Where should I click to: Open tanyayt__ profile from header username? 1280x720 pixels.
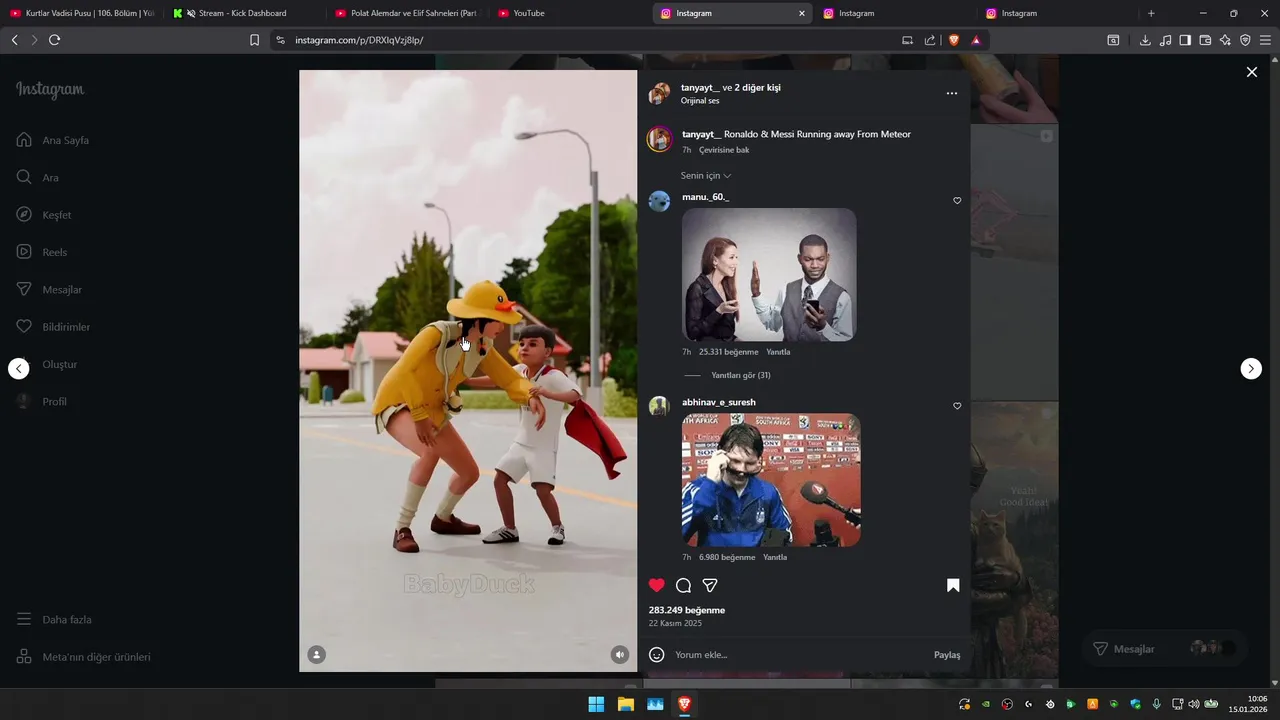(x=700, y=87)
